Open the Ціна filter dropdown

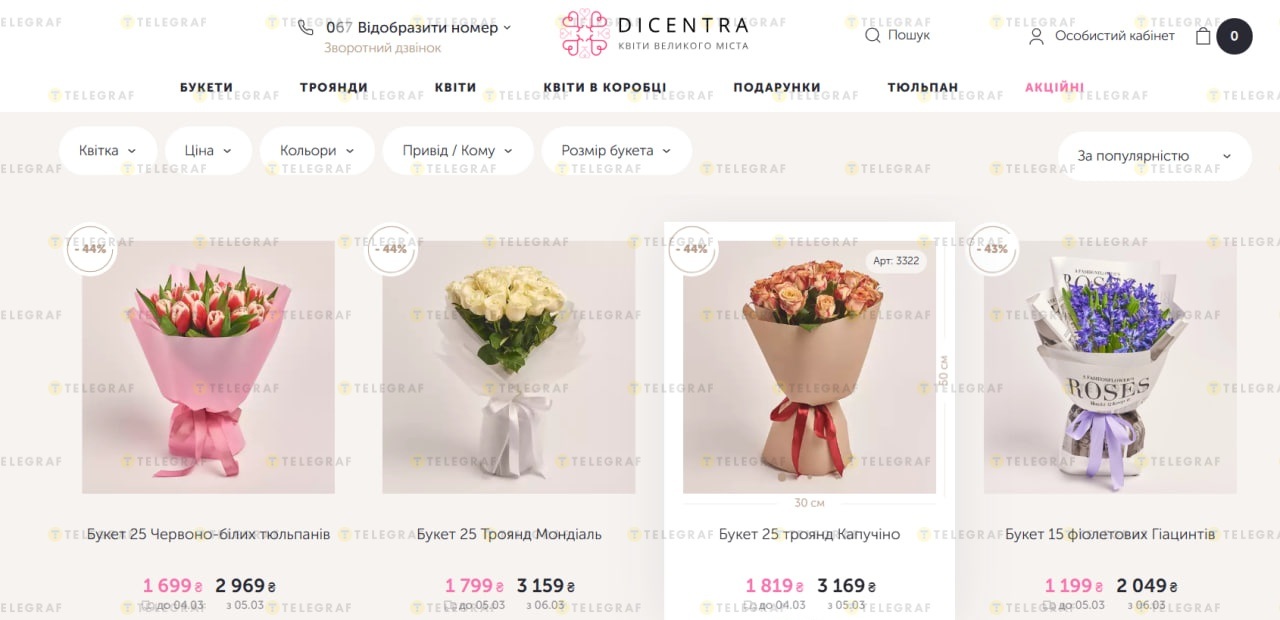click(208, 151)
